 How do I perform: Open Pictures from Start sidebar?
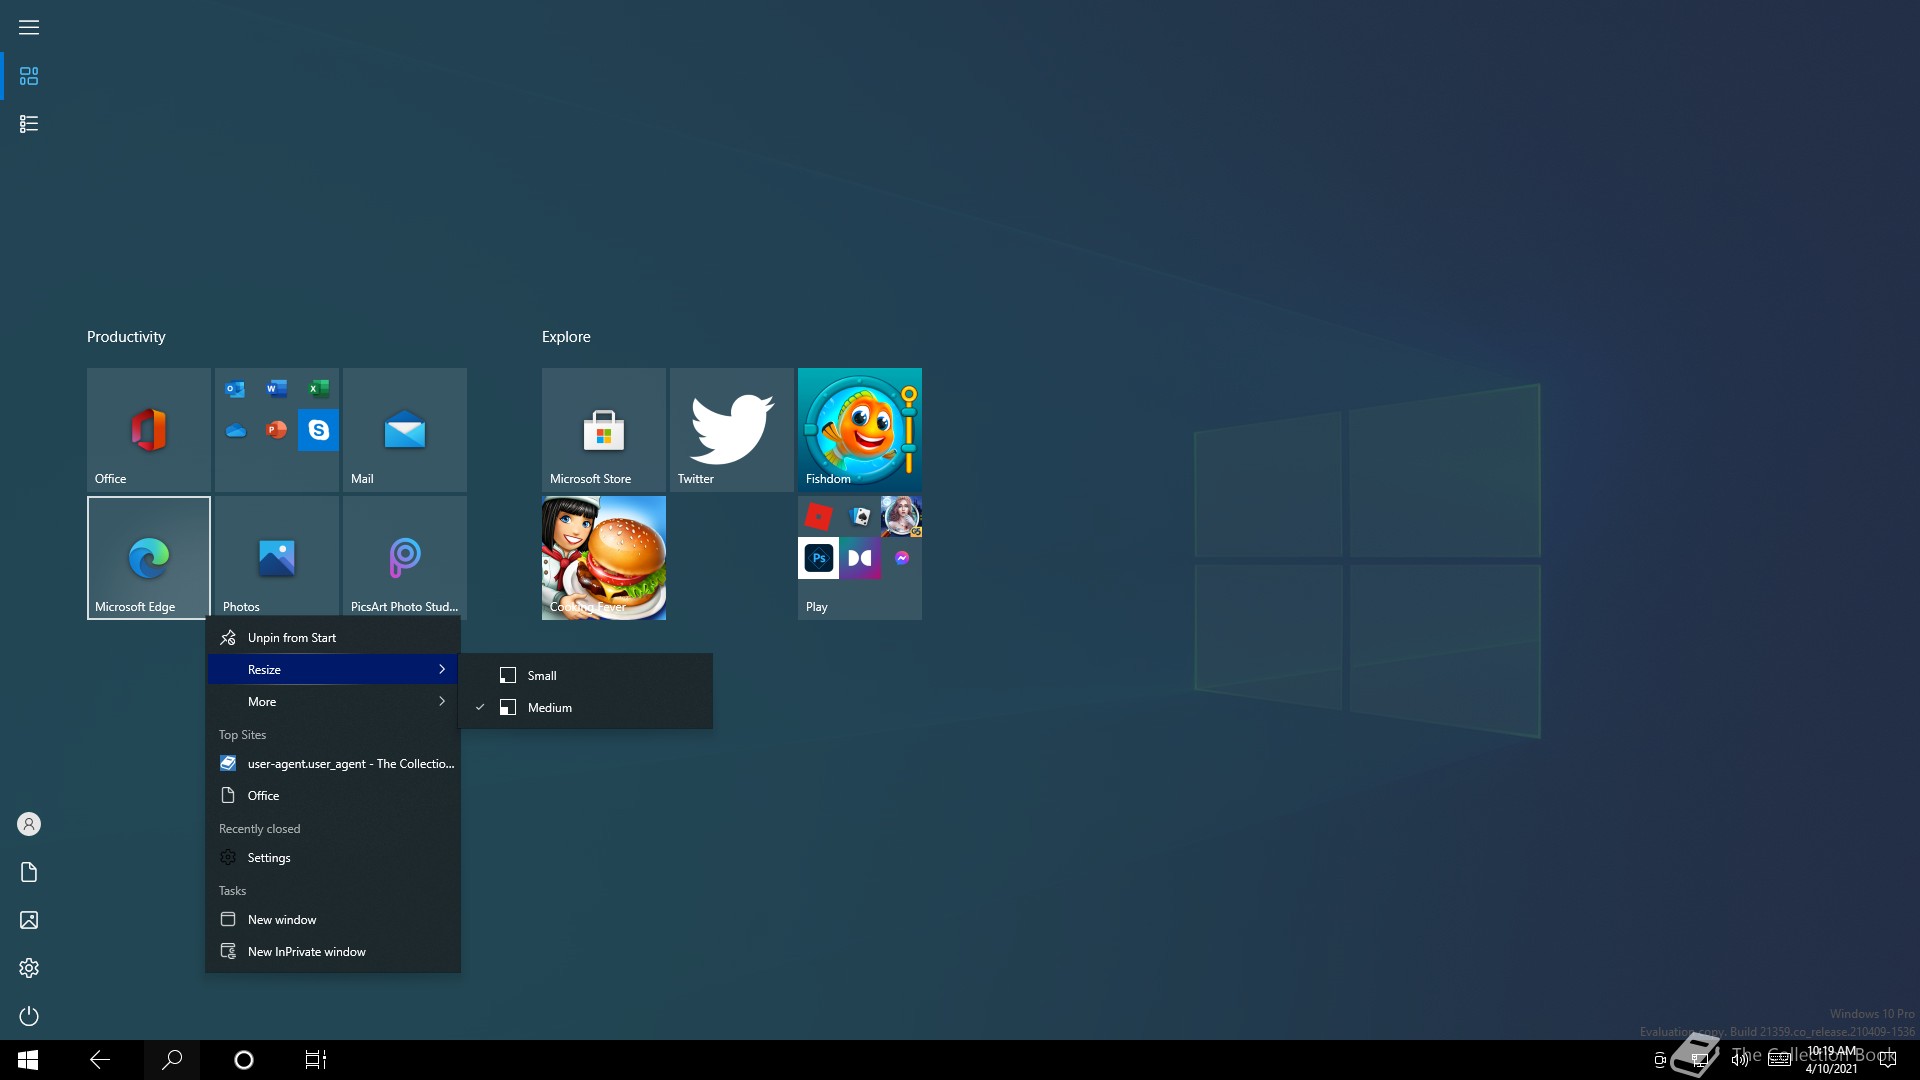[x=29, y=920]
